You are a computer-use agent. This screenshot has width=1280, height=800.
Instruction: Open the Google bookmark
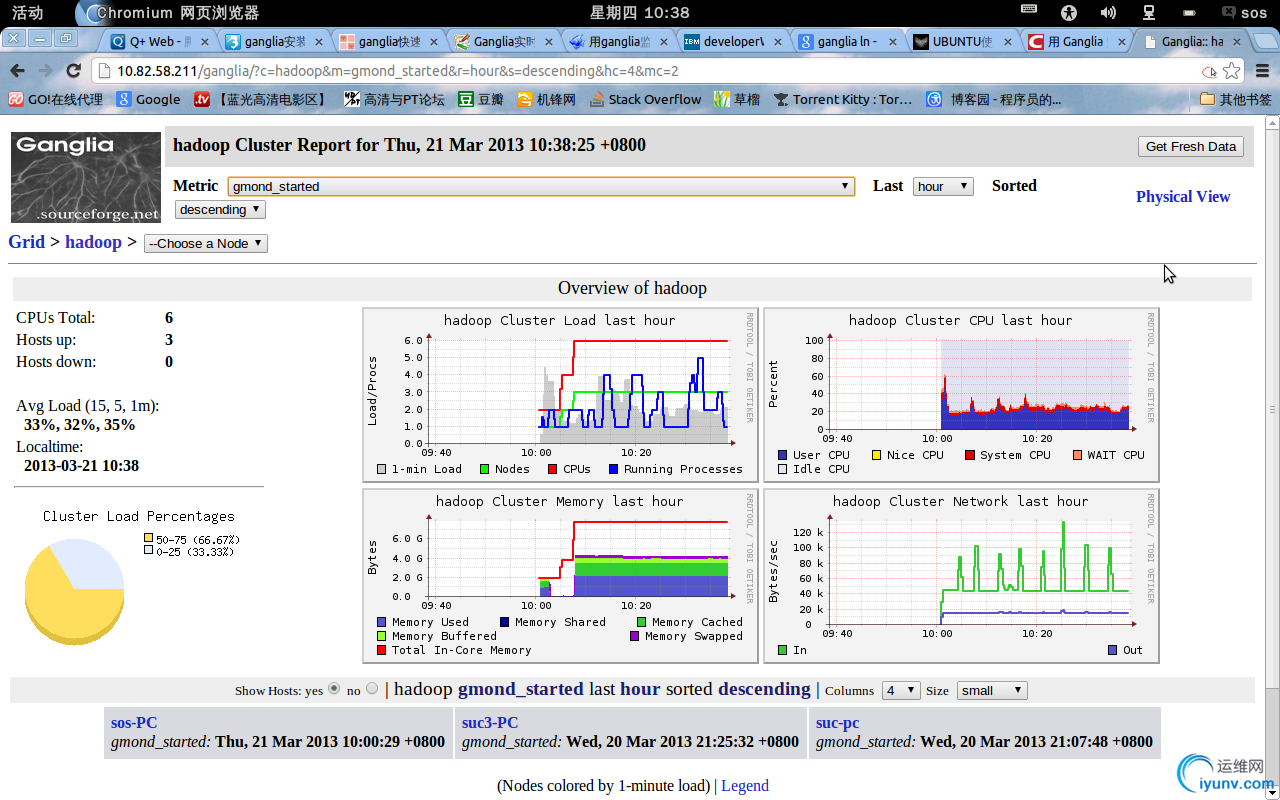148,99
